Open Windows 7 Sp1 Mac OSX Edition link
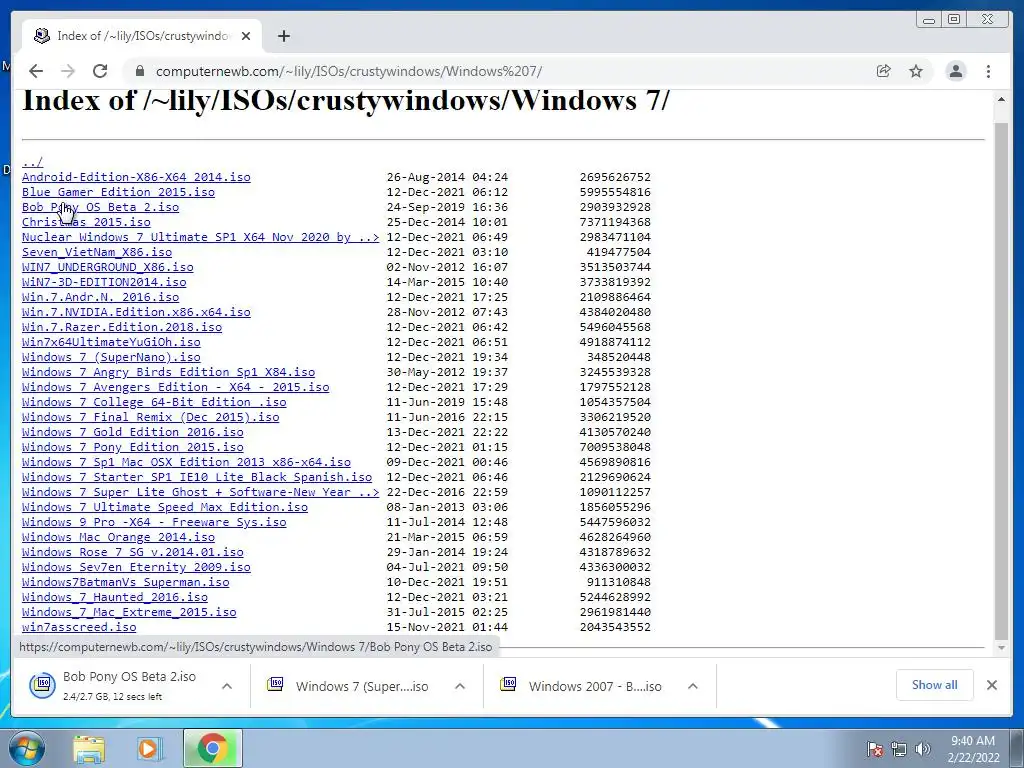Image resolution: width=1024 pixels, height=768 pixels. tap(186, 462)
